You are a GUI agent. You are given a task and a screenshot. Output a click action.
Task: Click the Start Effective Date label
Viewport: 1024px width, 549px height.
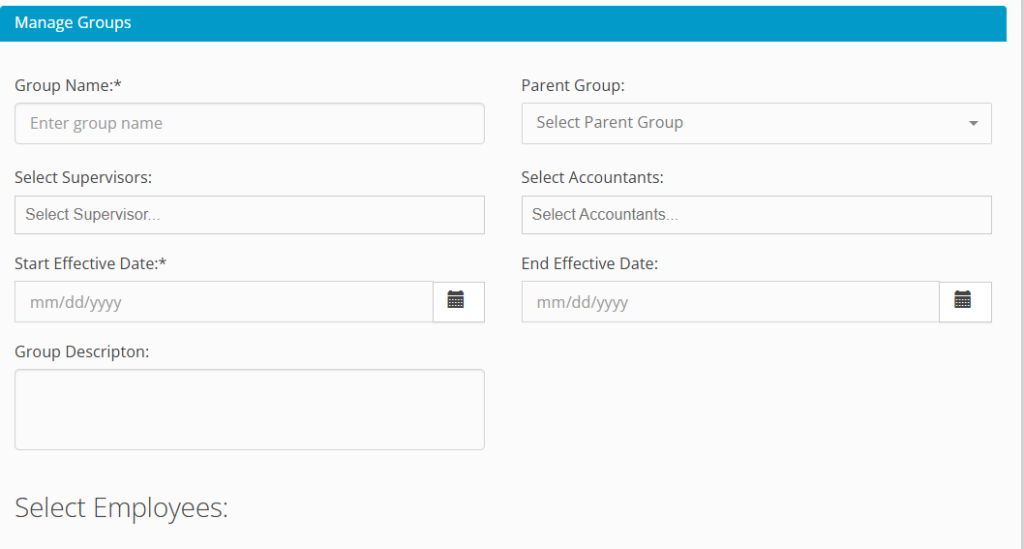coord(90,264)
